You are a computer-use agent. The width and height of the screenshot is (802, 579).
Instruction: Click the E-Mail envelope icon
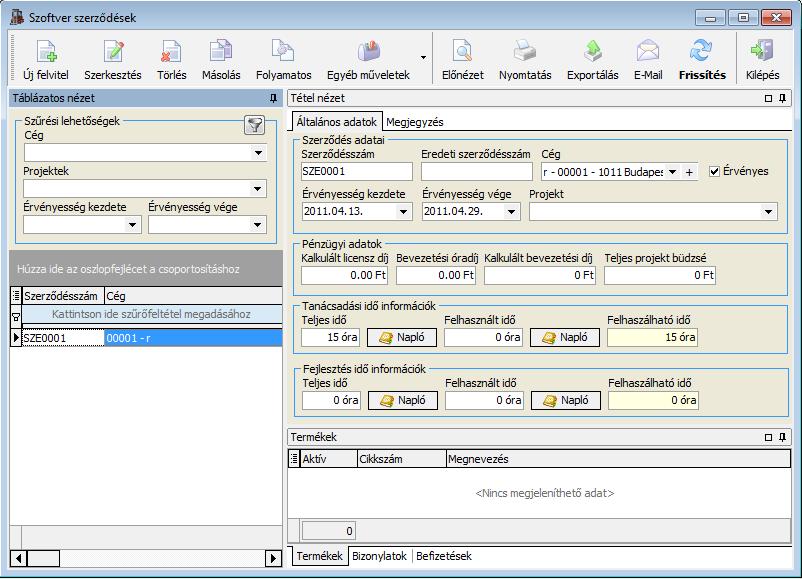648,52
